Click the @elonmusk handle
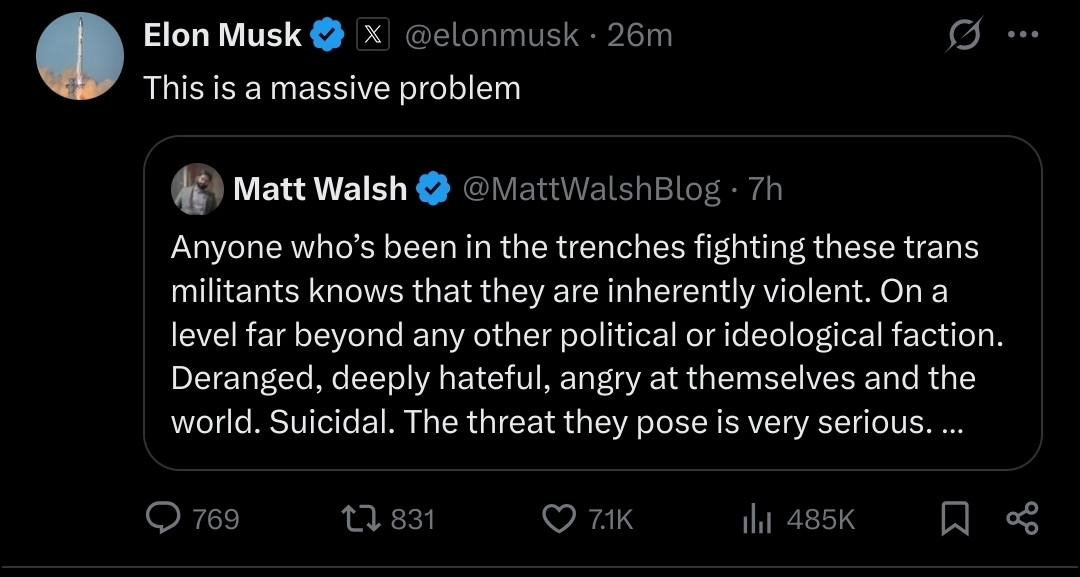1080x577 pixels. [x=491, y=36]
